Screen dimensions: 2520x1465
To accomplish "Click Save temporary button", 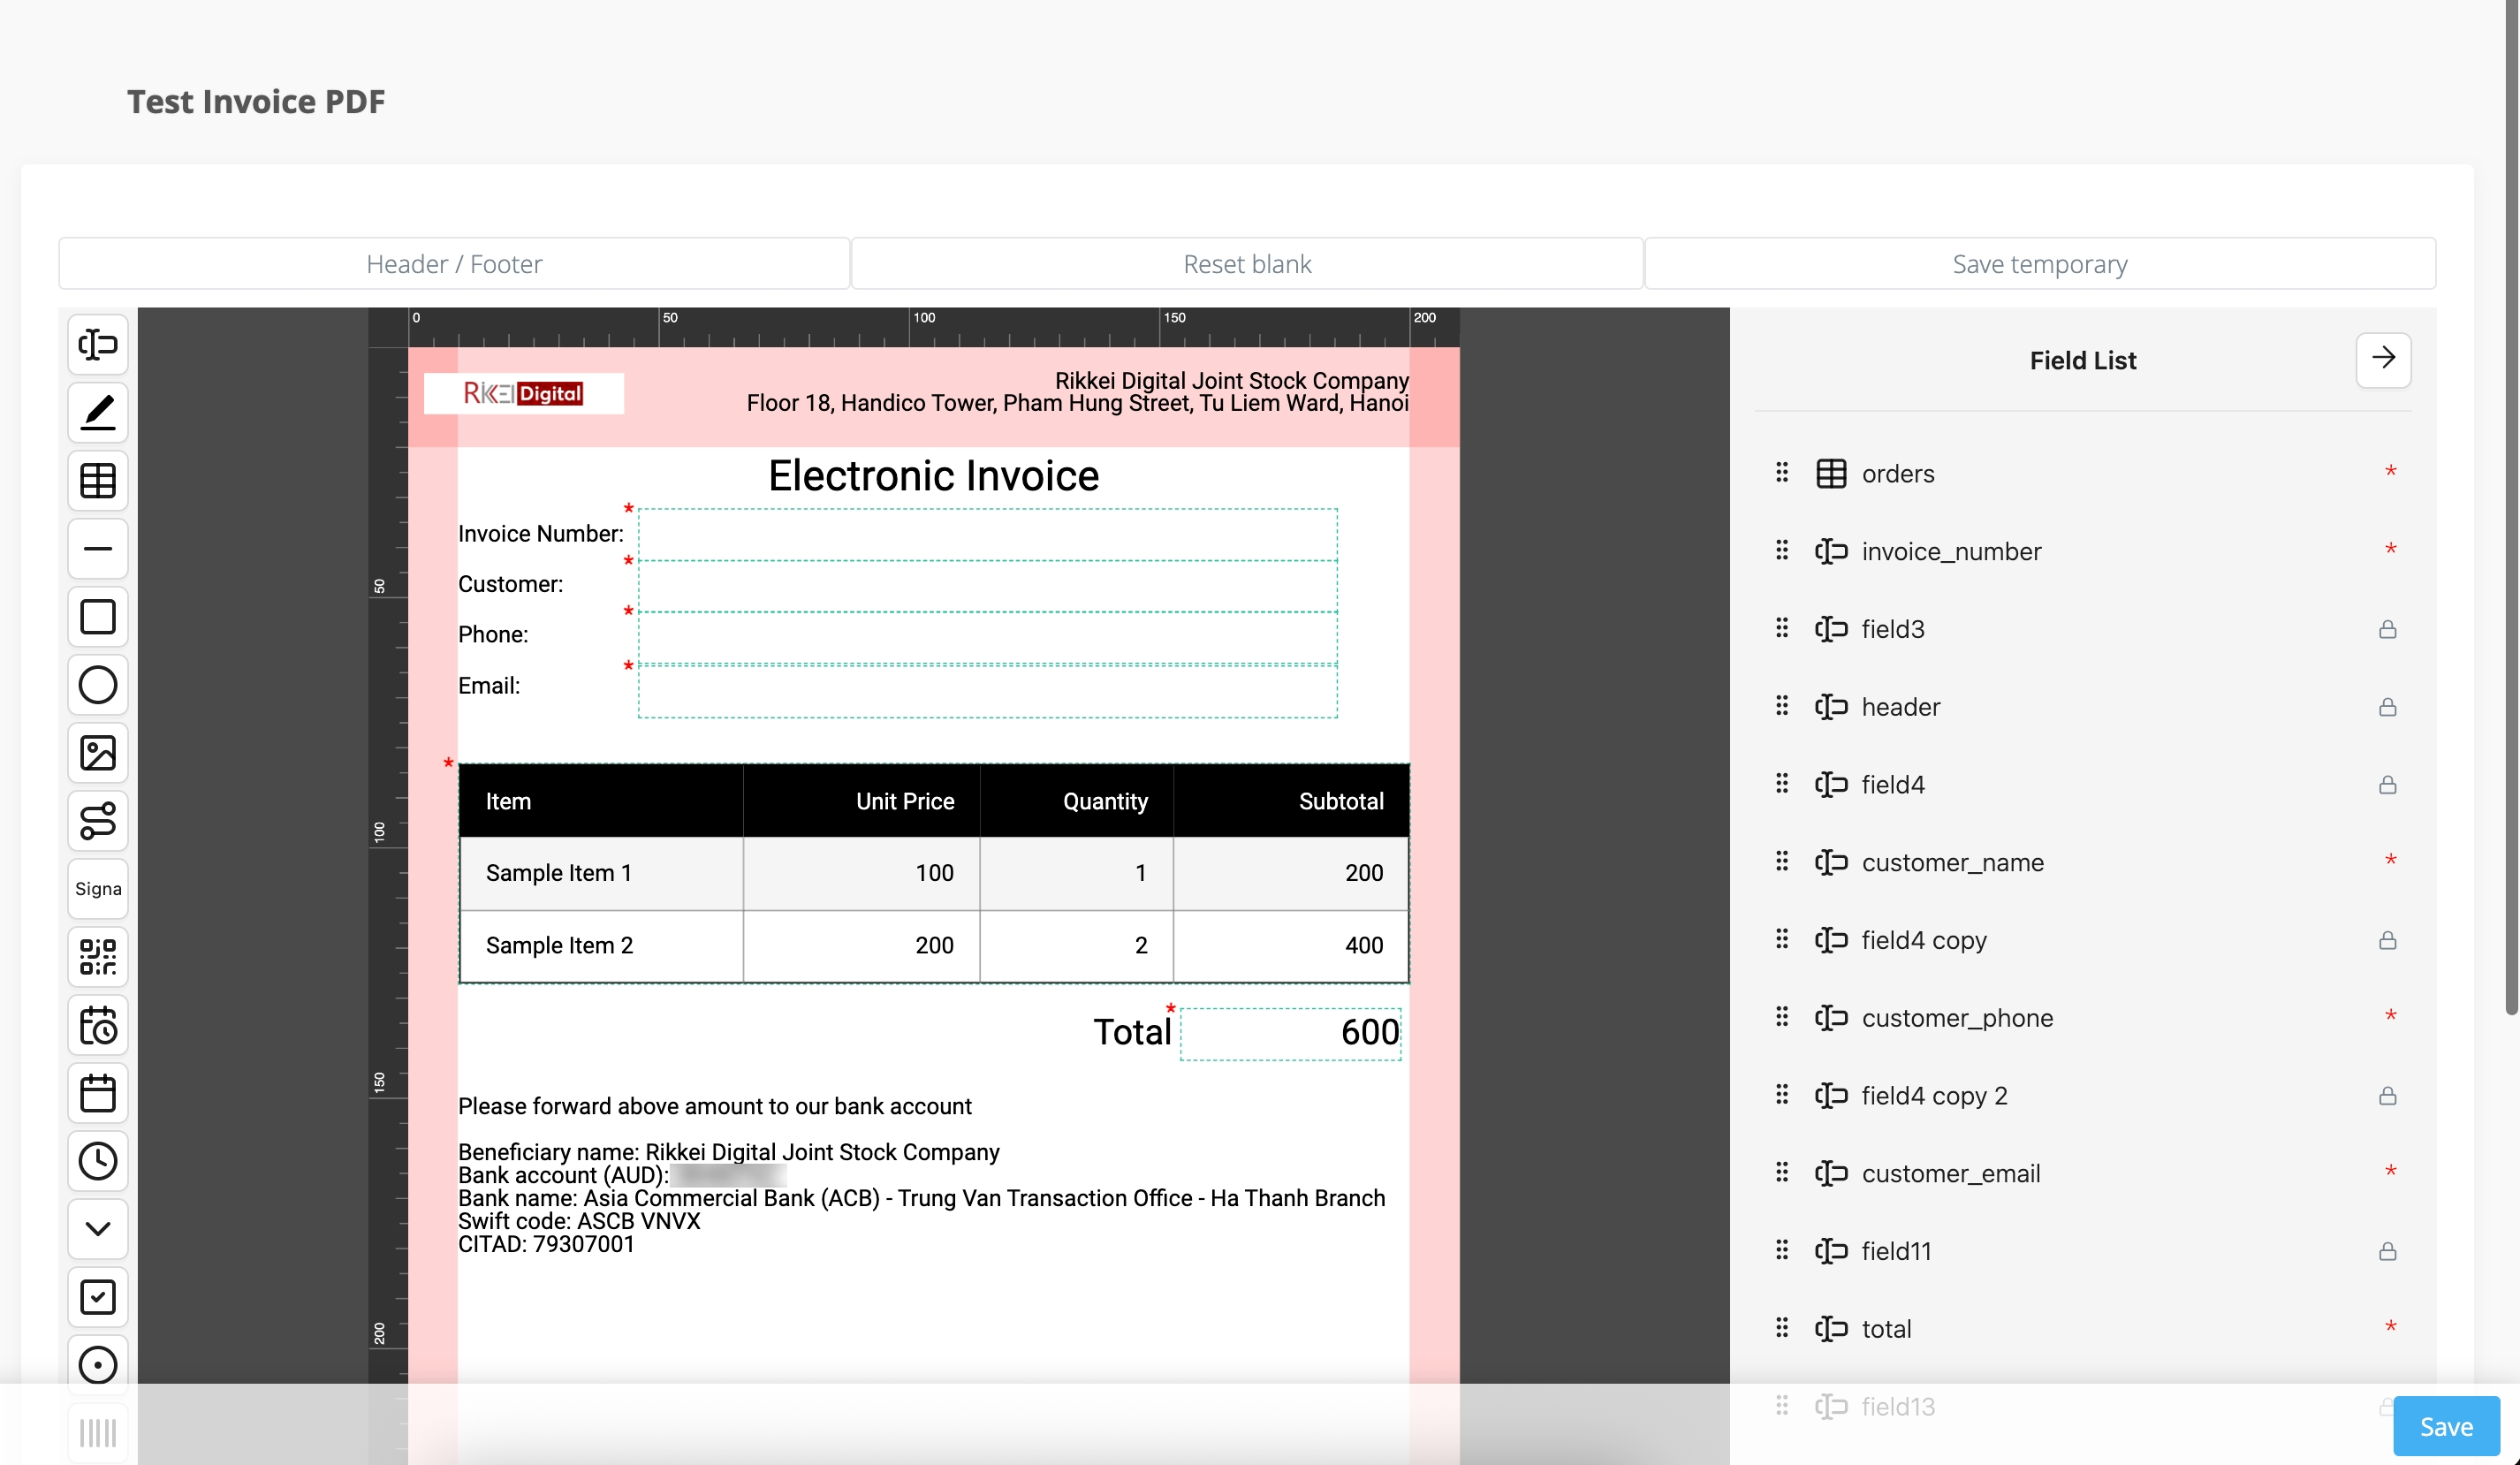I will pyautogui.click(x=2039, y=264).
